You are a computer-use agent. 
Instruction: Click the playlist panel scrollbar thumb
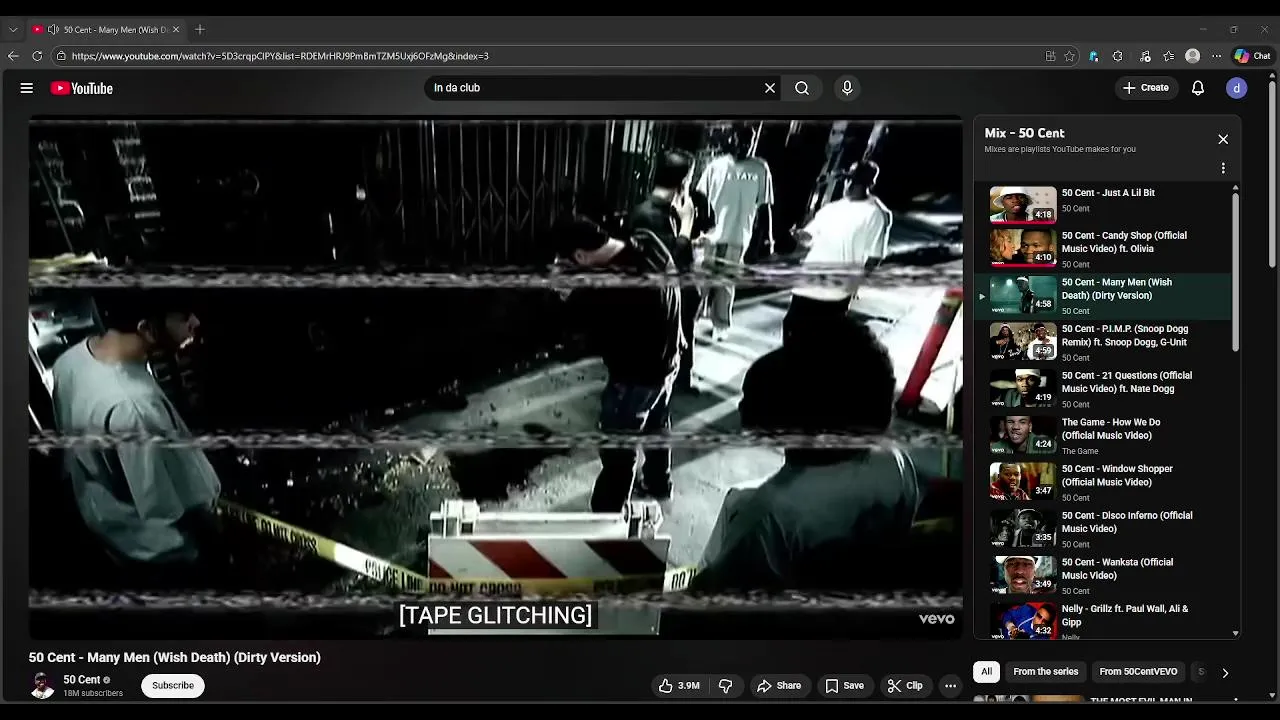coord(1236,272)
